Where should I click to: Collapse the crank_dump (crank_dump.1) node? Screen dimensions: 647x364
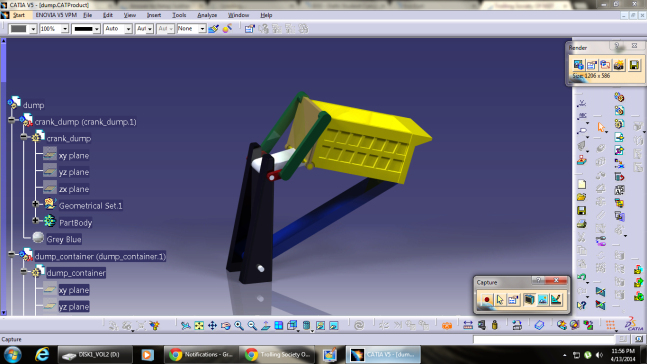pos(11,120)
